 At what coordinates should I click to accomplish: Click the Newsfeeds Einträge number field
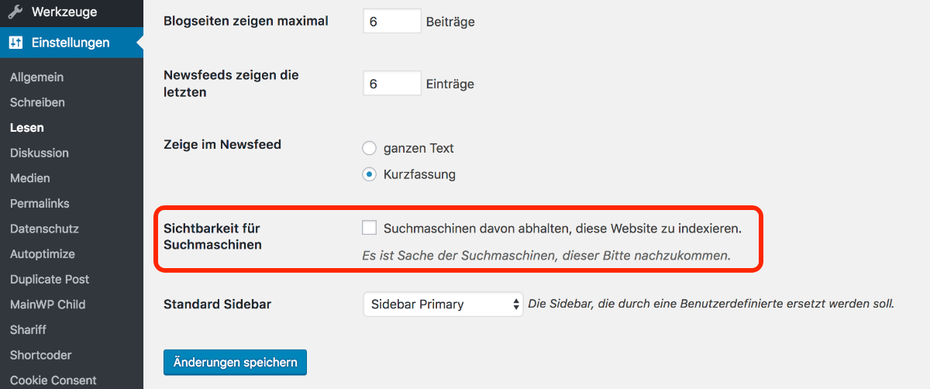click(392, 84)
